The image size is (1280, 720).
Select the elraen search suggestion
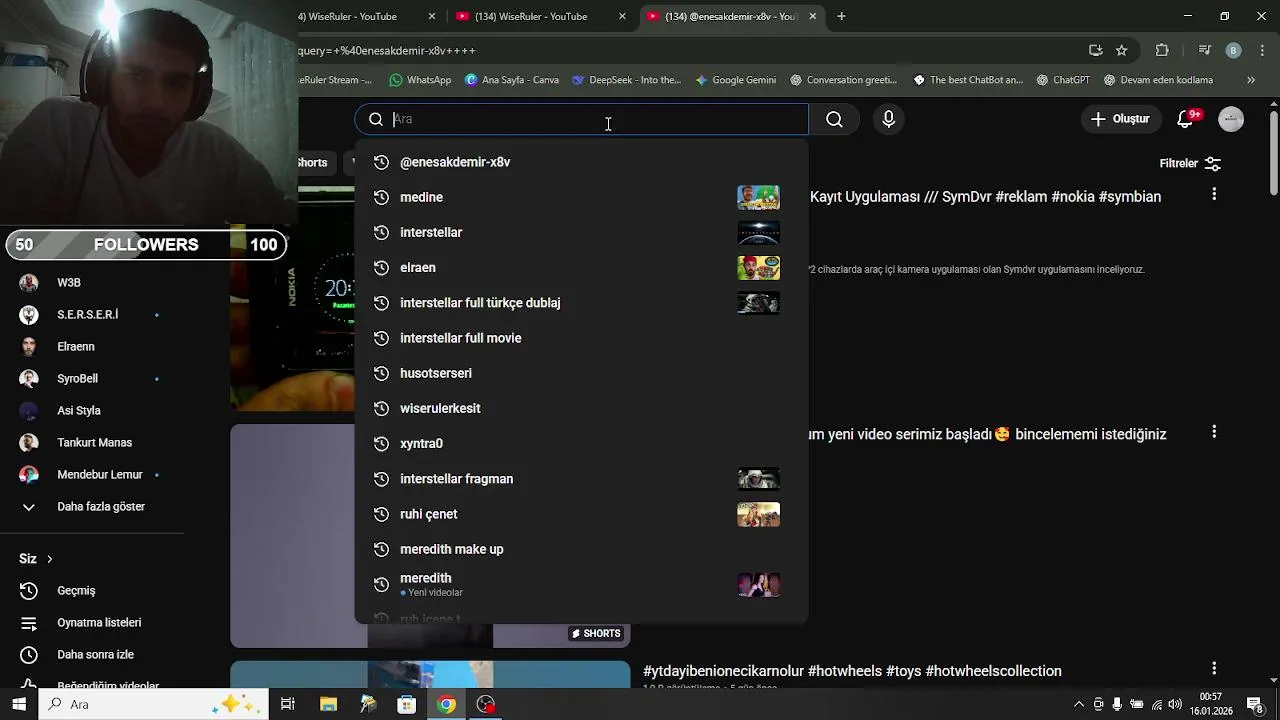[x=581, y=267]
